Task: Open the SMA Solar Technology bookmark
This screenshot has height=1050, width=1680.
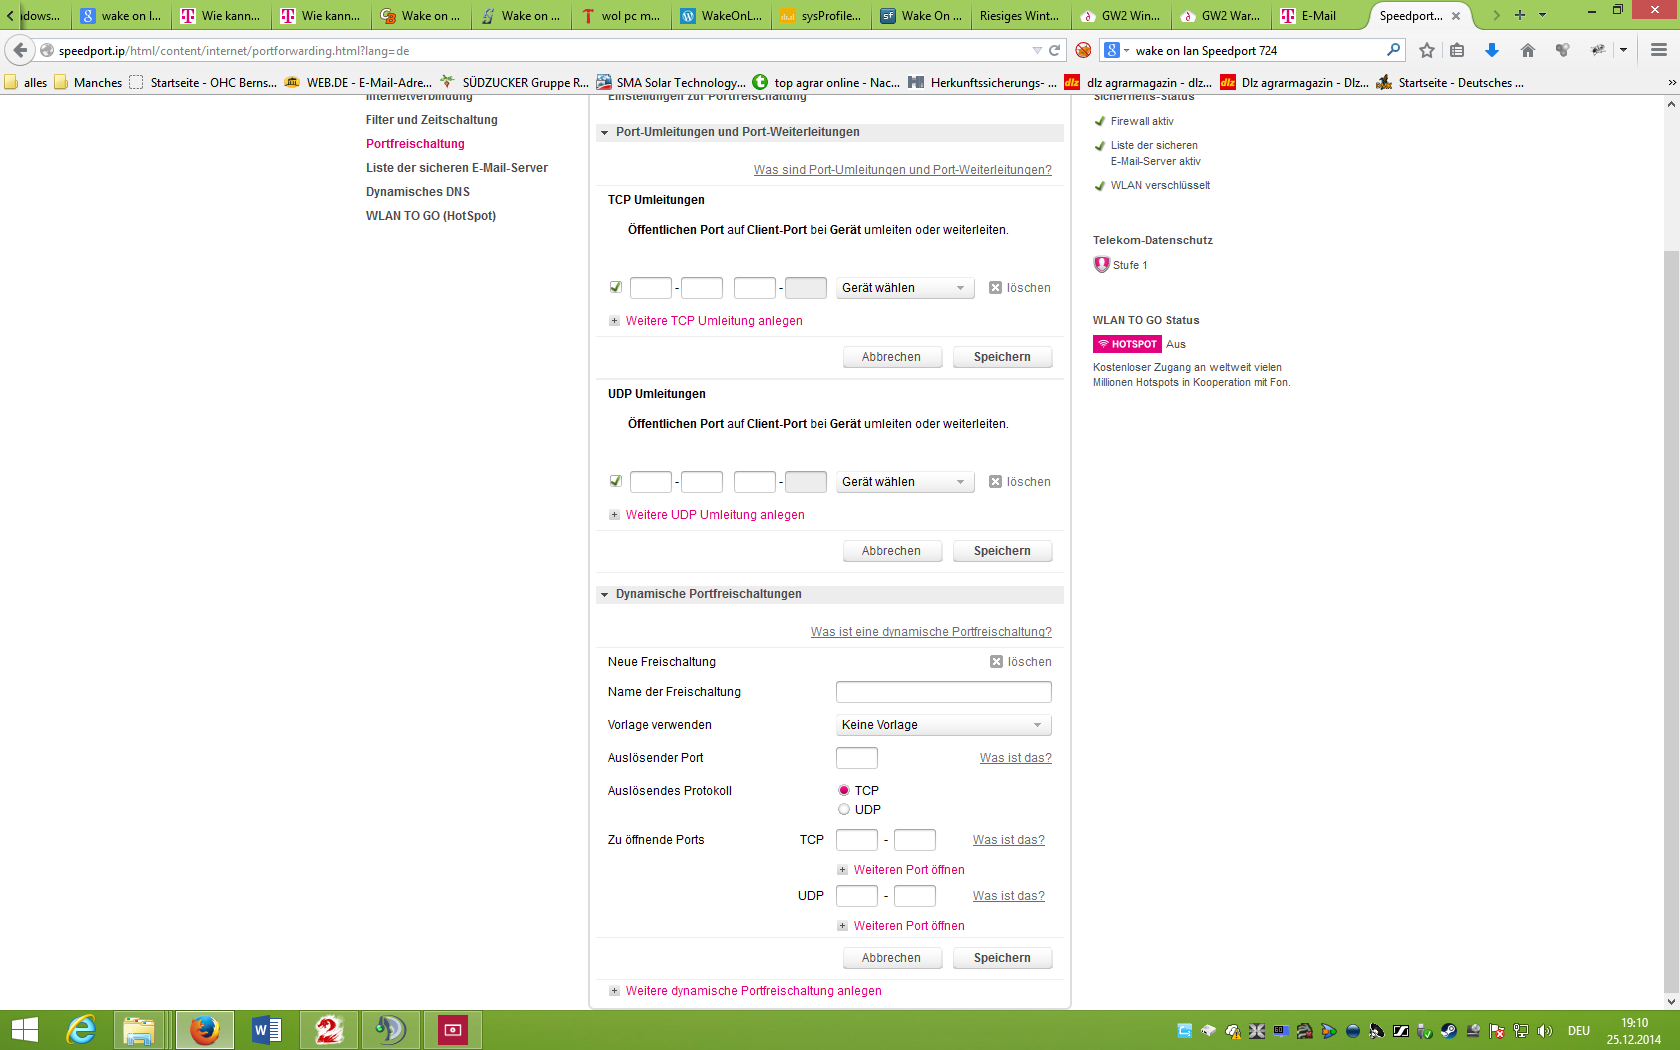Action: click(x=671, y=83)
